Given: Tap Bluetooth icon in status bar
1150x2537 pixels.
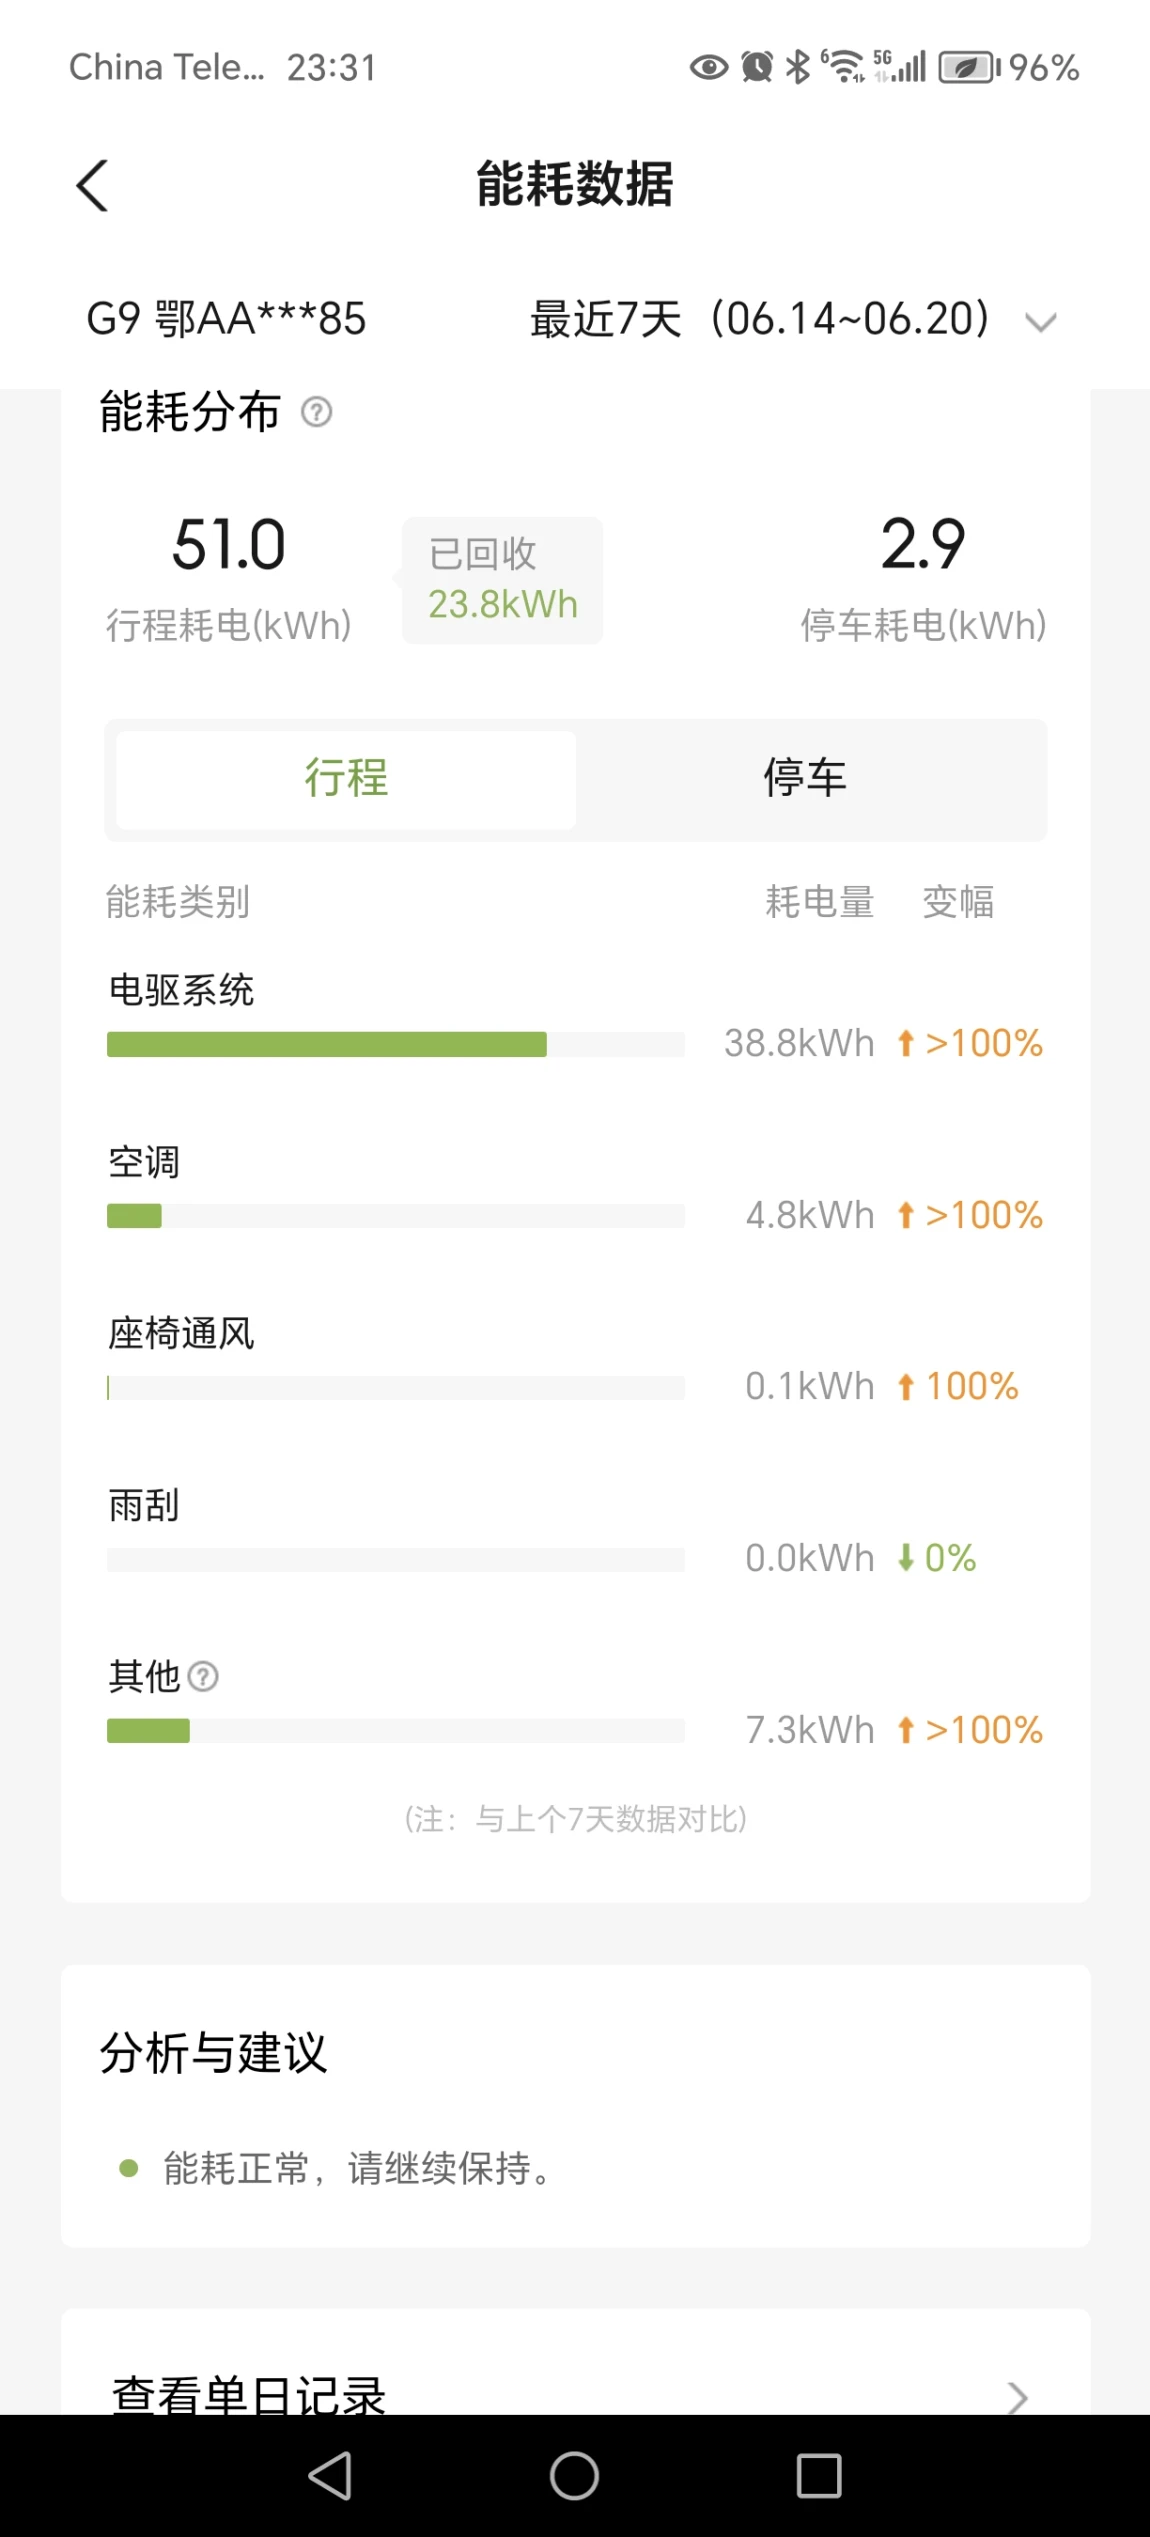Looking at the screenshot, I should (x=797, y=67).
